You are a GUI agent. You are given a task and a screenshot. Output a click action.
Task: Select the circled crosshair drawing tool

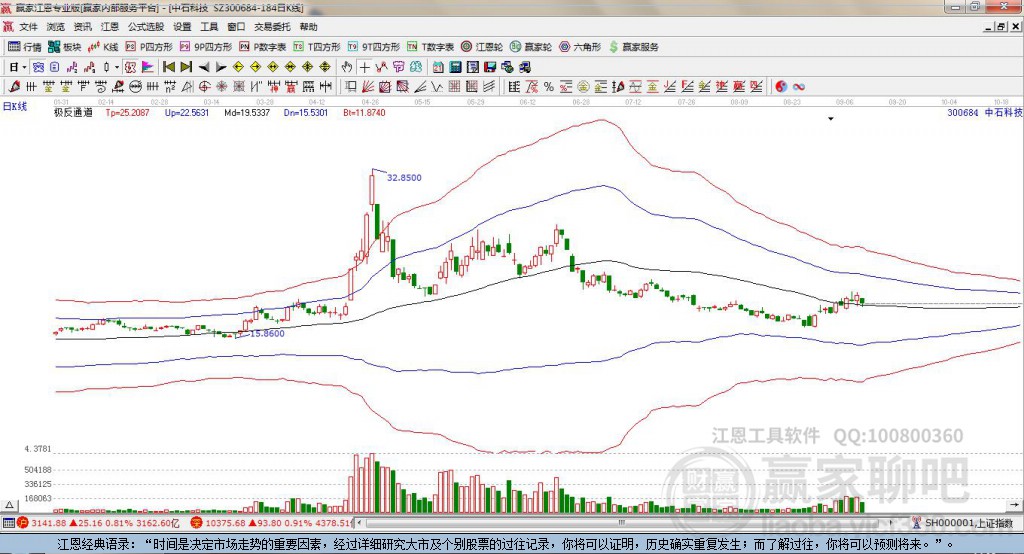pos(204,87)
